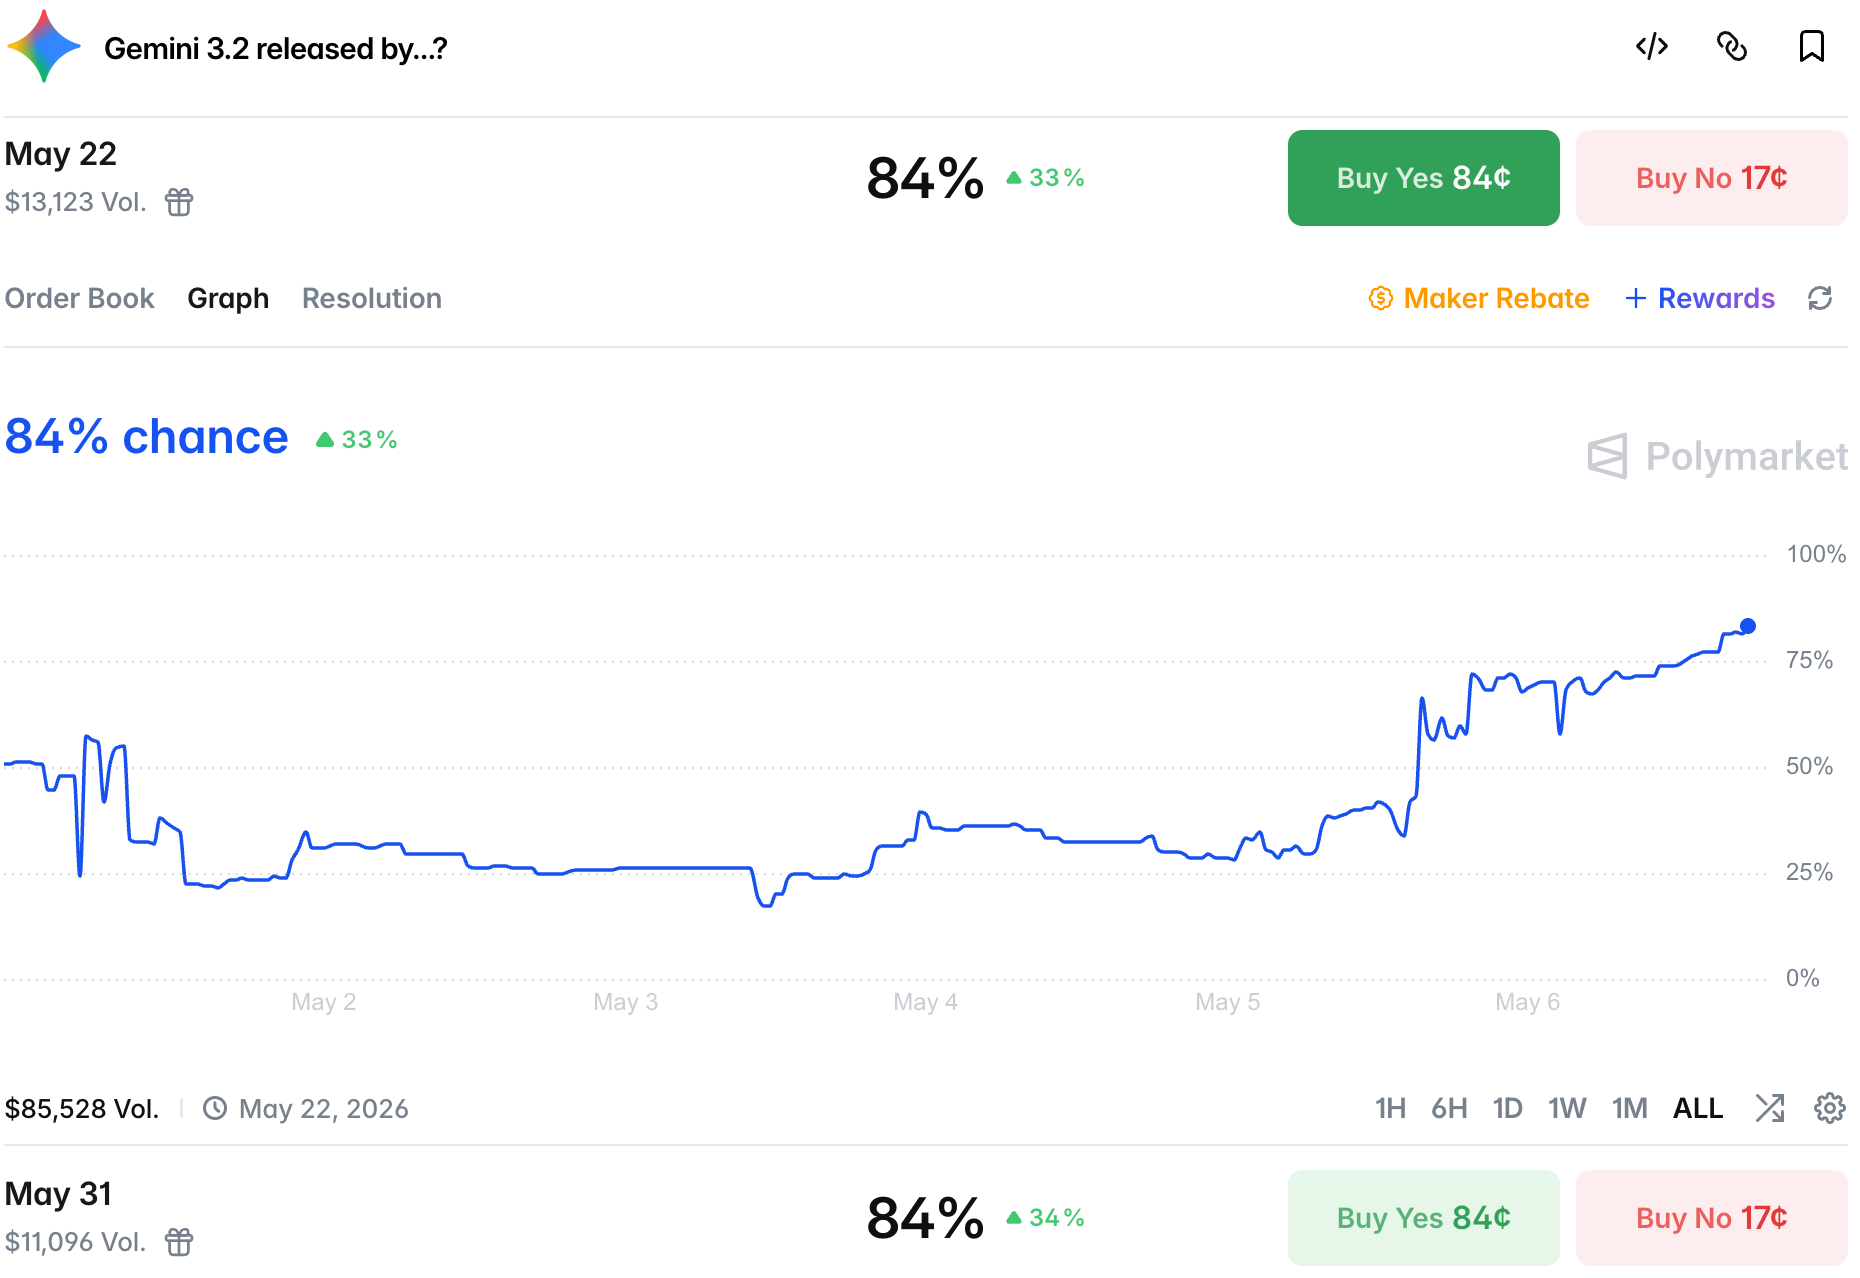
Task: Open the Resolution tab
Action: 372,298
